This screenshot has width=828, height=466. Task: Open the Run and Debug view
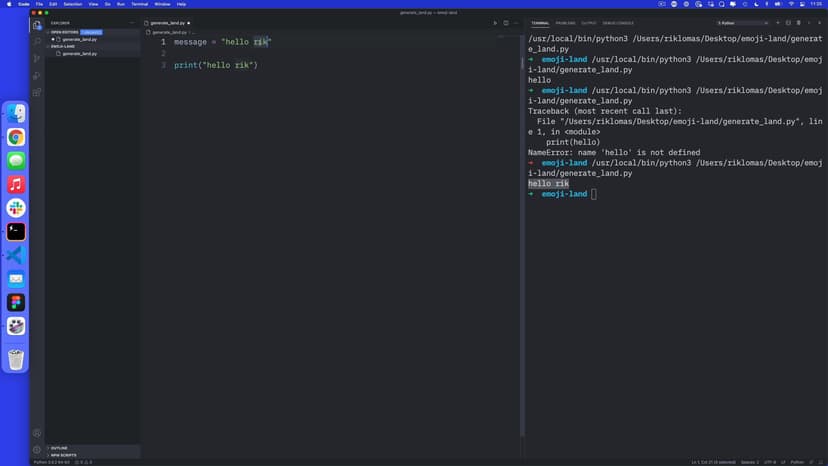37,75
